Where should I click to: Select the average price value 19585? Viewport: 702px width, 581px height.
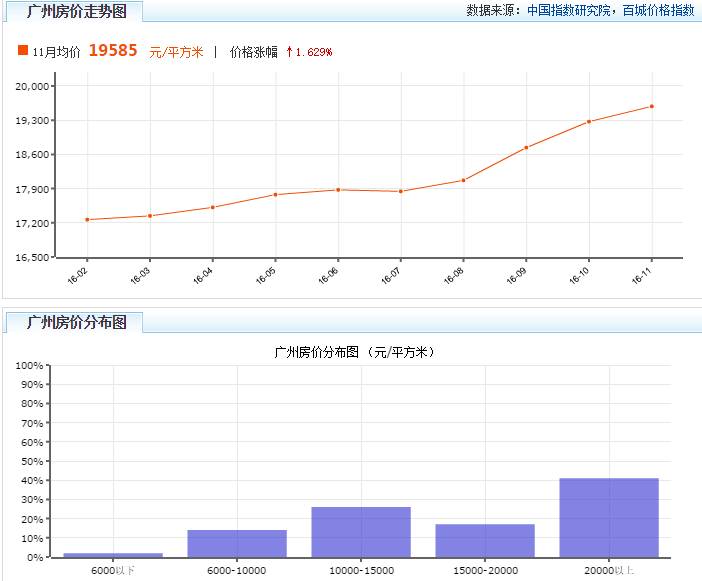113,50
